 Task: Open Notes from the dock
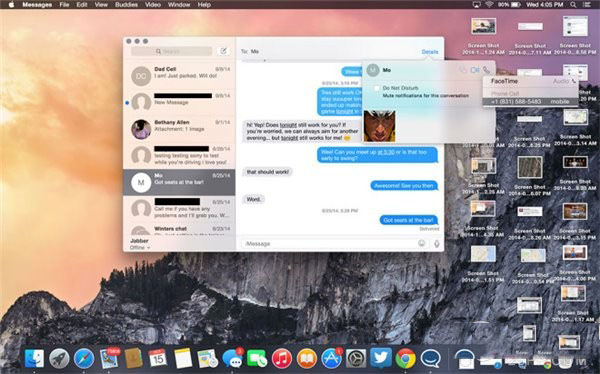[183, 359]
